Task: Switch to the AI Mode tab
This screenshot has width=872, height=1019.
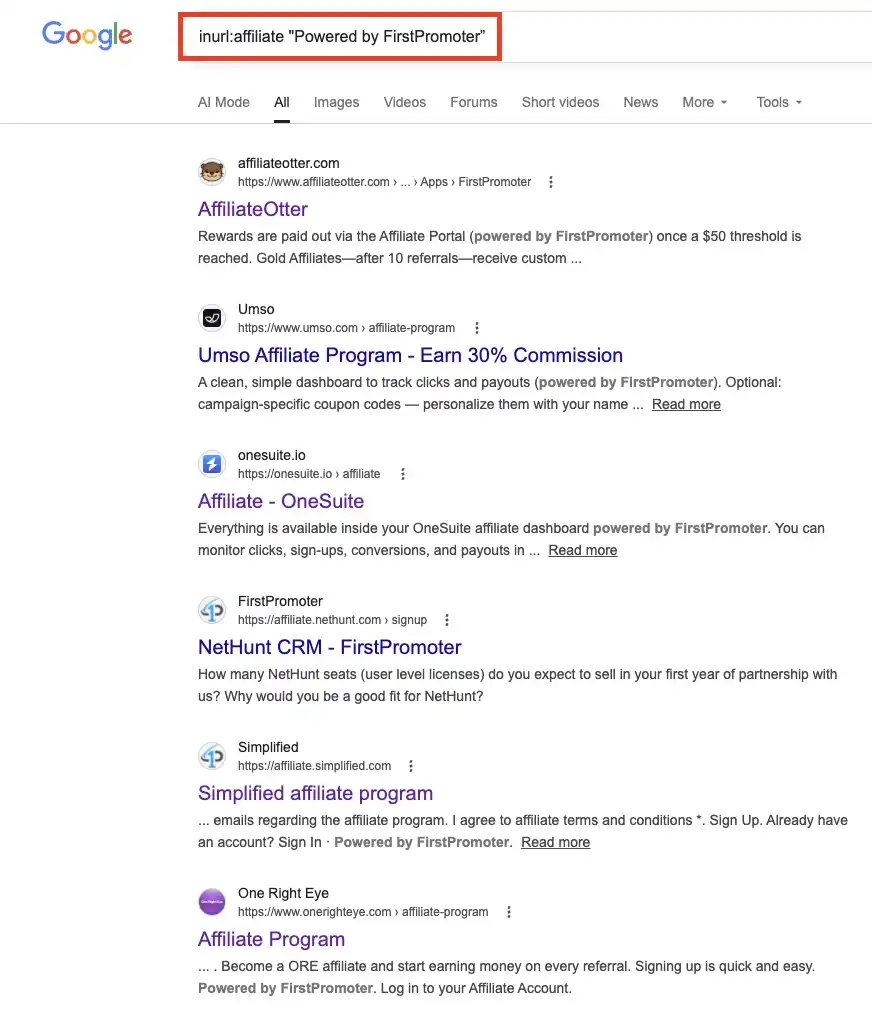Action: tap(224, 102)
